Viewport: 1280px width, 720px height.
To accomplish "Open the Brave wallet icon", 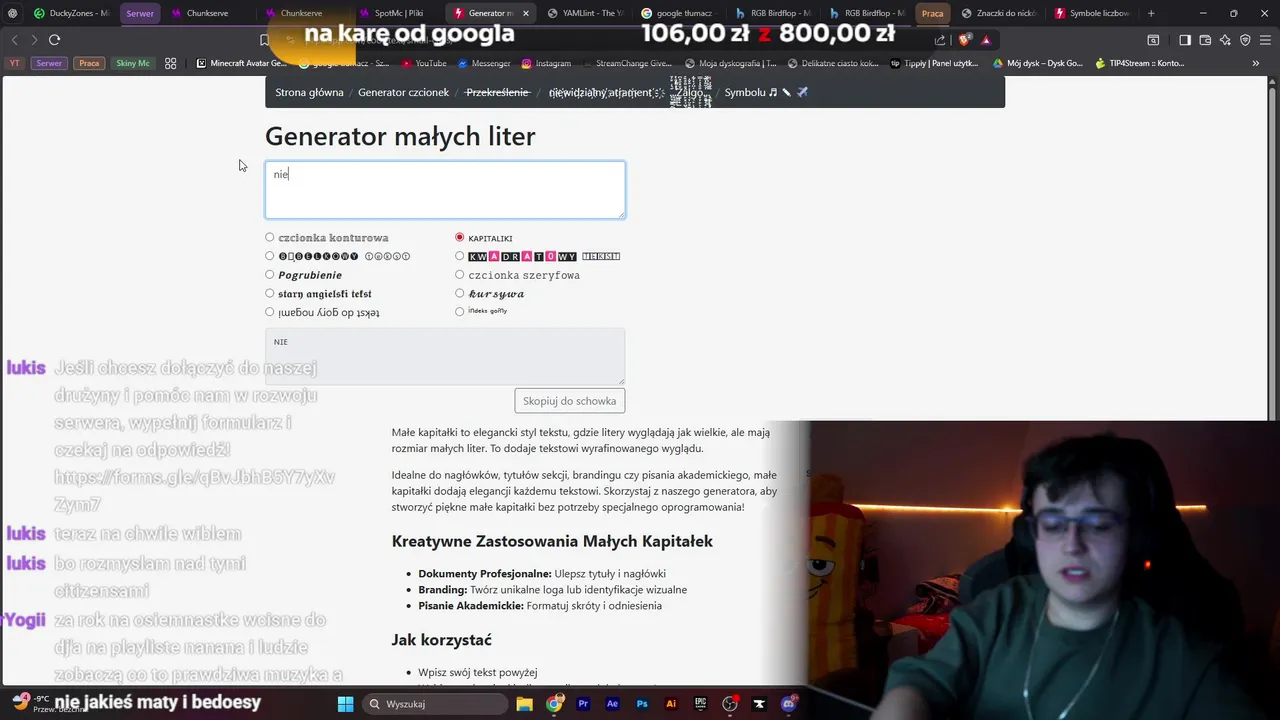I will click(1205, 40).
